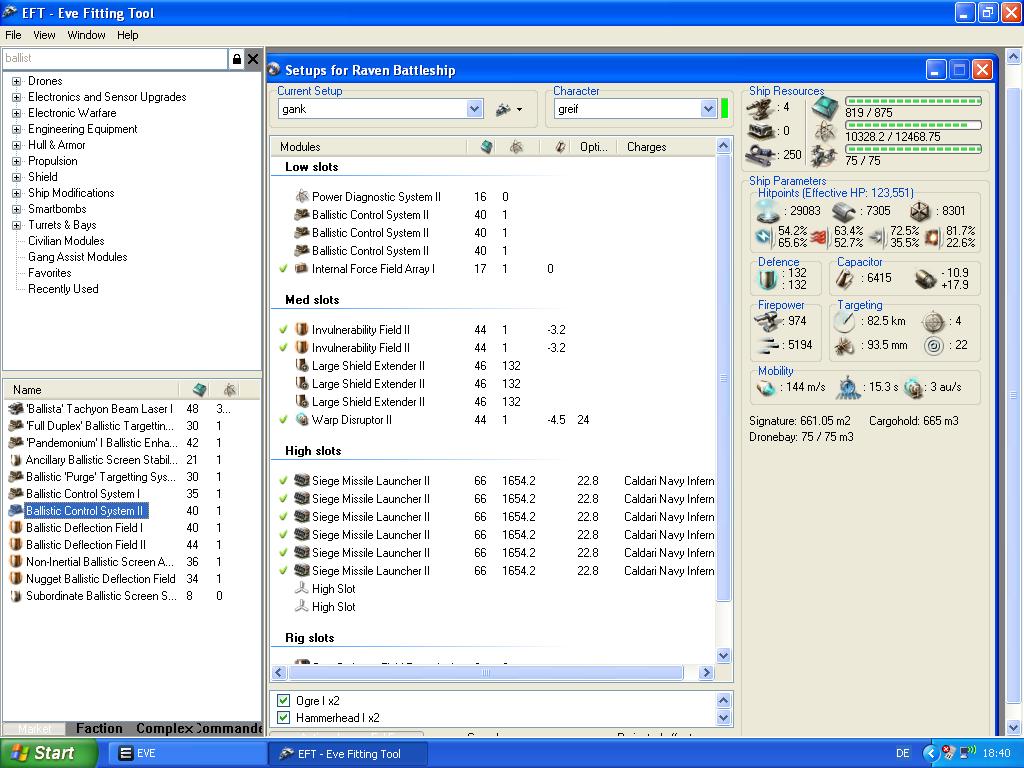Click the Charges column header
Viewport: 1024px width, 768px height.
coord(664,147)
